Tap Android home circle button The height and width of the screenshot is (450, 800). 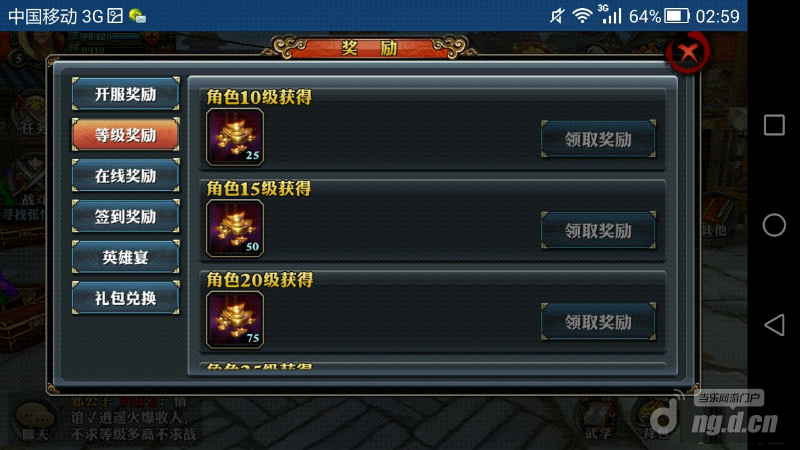point(774,225)
